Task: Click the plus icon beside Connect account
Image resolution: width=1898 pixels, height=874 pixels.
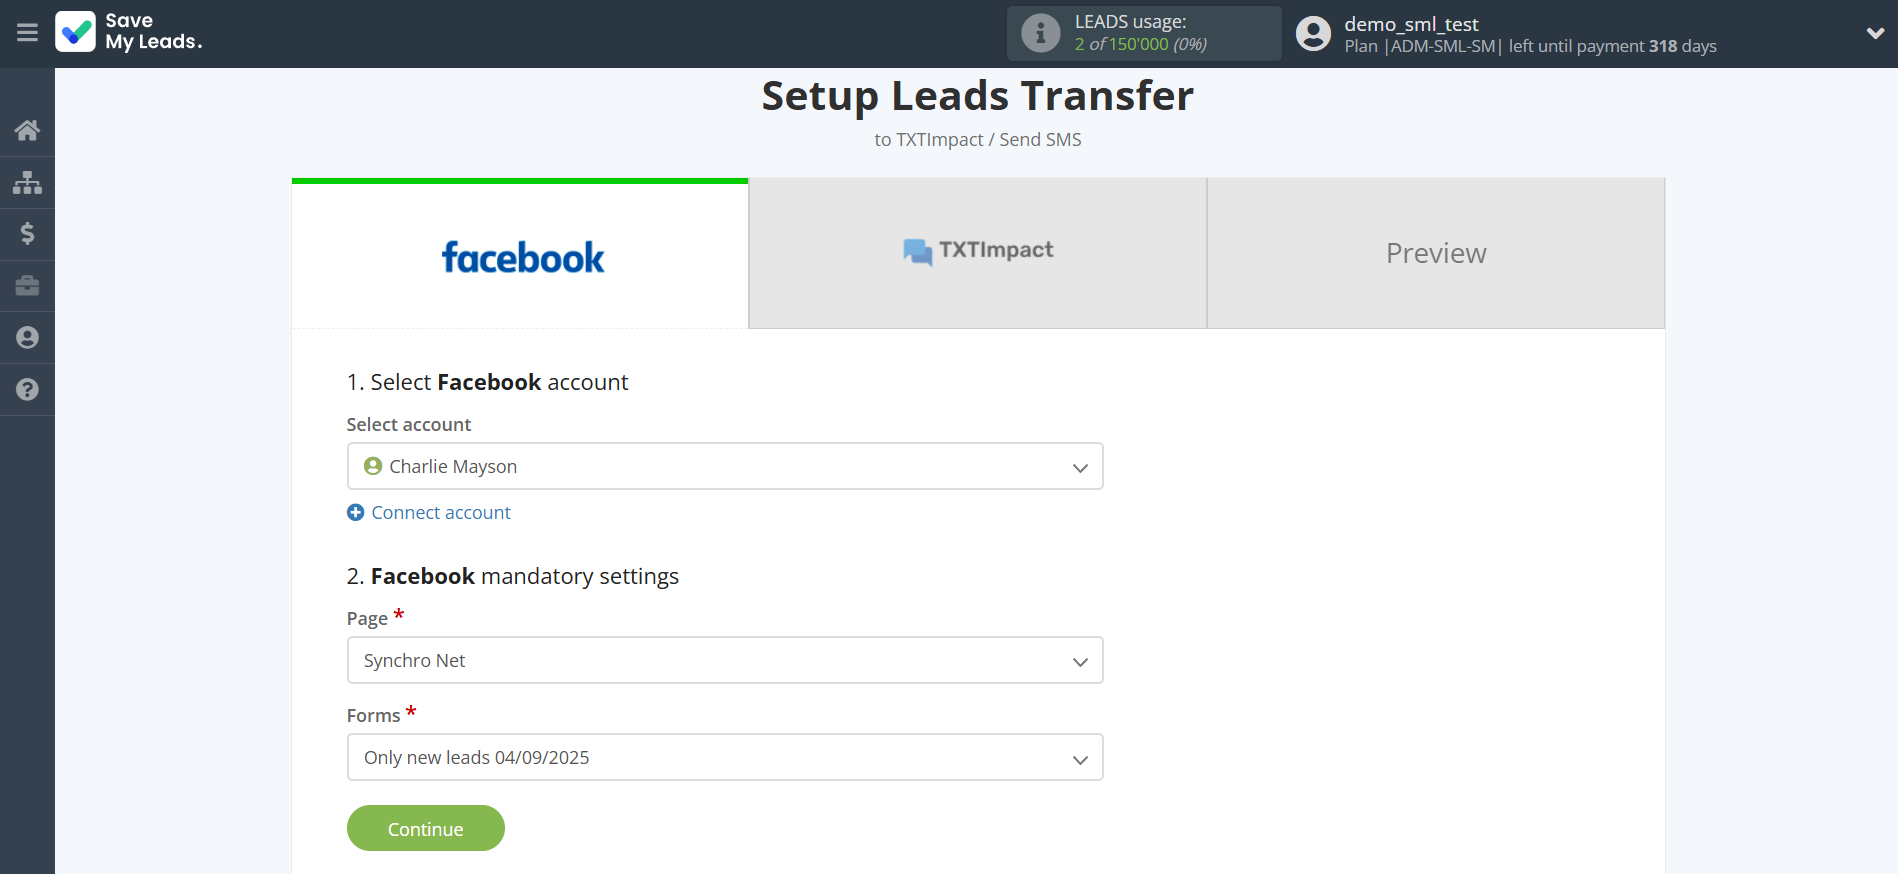Action: (355, 512)
